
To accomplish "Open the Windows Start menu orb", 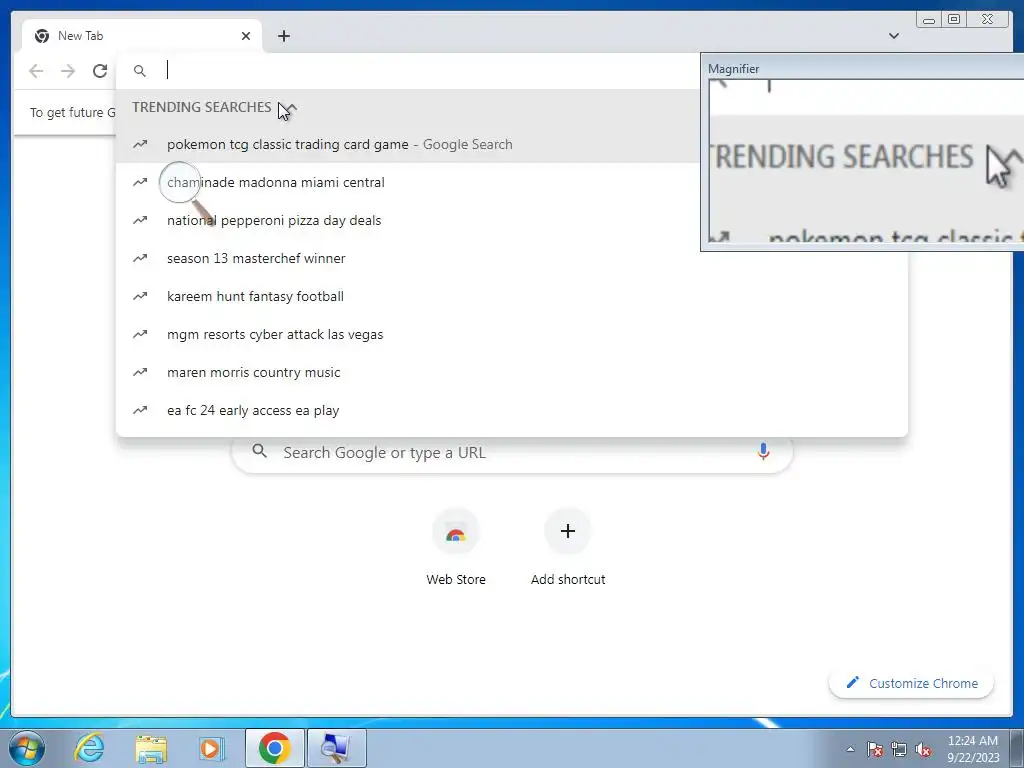I will coord(27,748).
